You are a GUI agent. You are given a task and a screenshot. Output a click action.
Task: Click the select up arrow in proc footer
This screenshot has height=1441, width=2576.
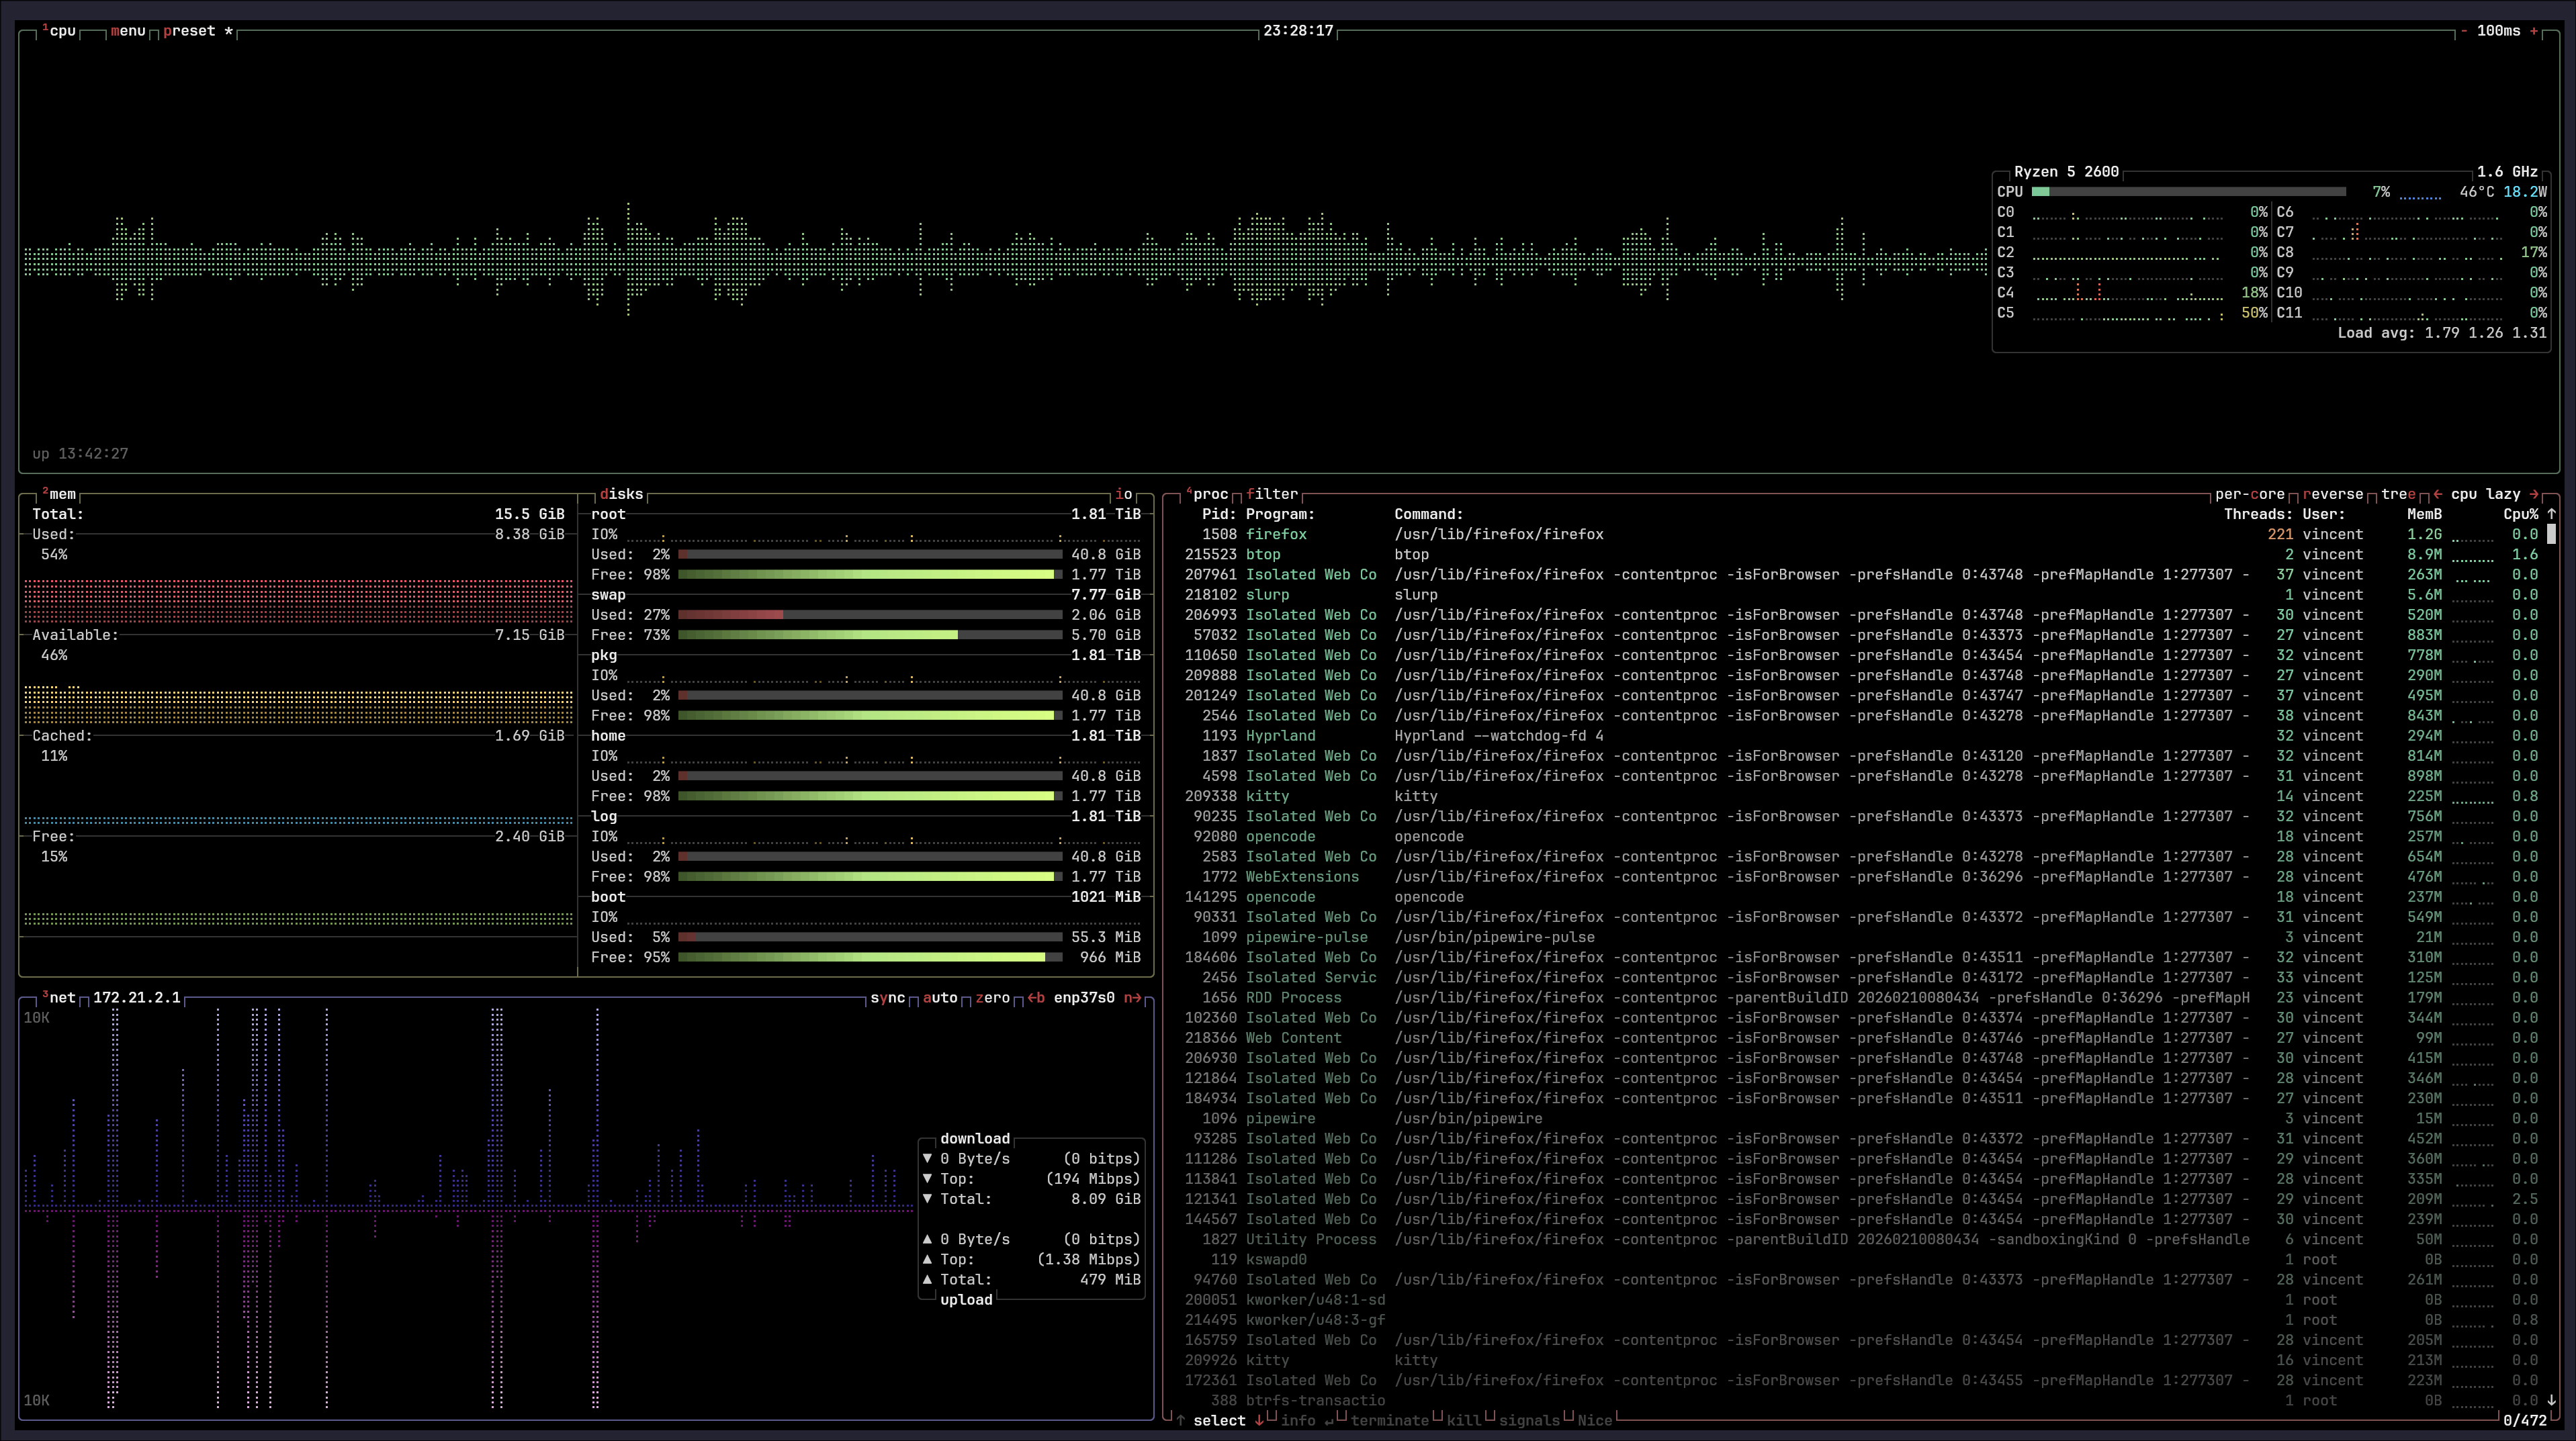pyautogui.click(x=1181, y=1421)
